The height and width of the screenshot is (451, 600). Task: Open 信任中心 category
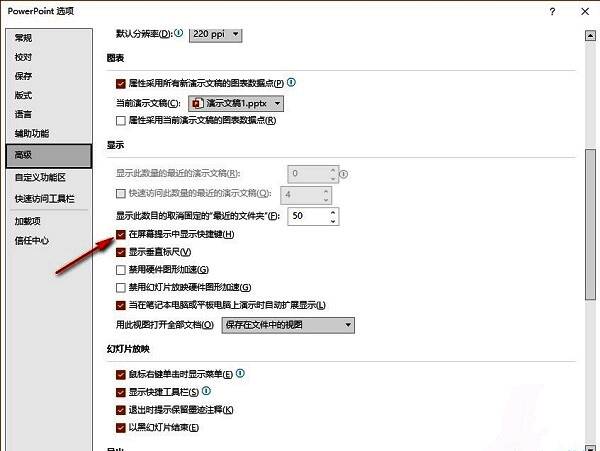[x=49, y=241]
